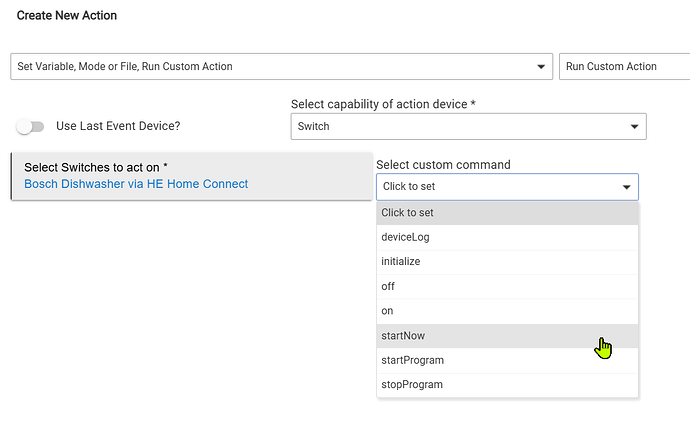Select 'stopProgram' from the command list

pos(506,385)
